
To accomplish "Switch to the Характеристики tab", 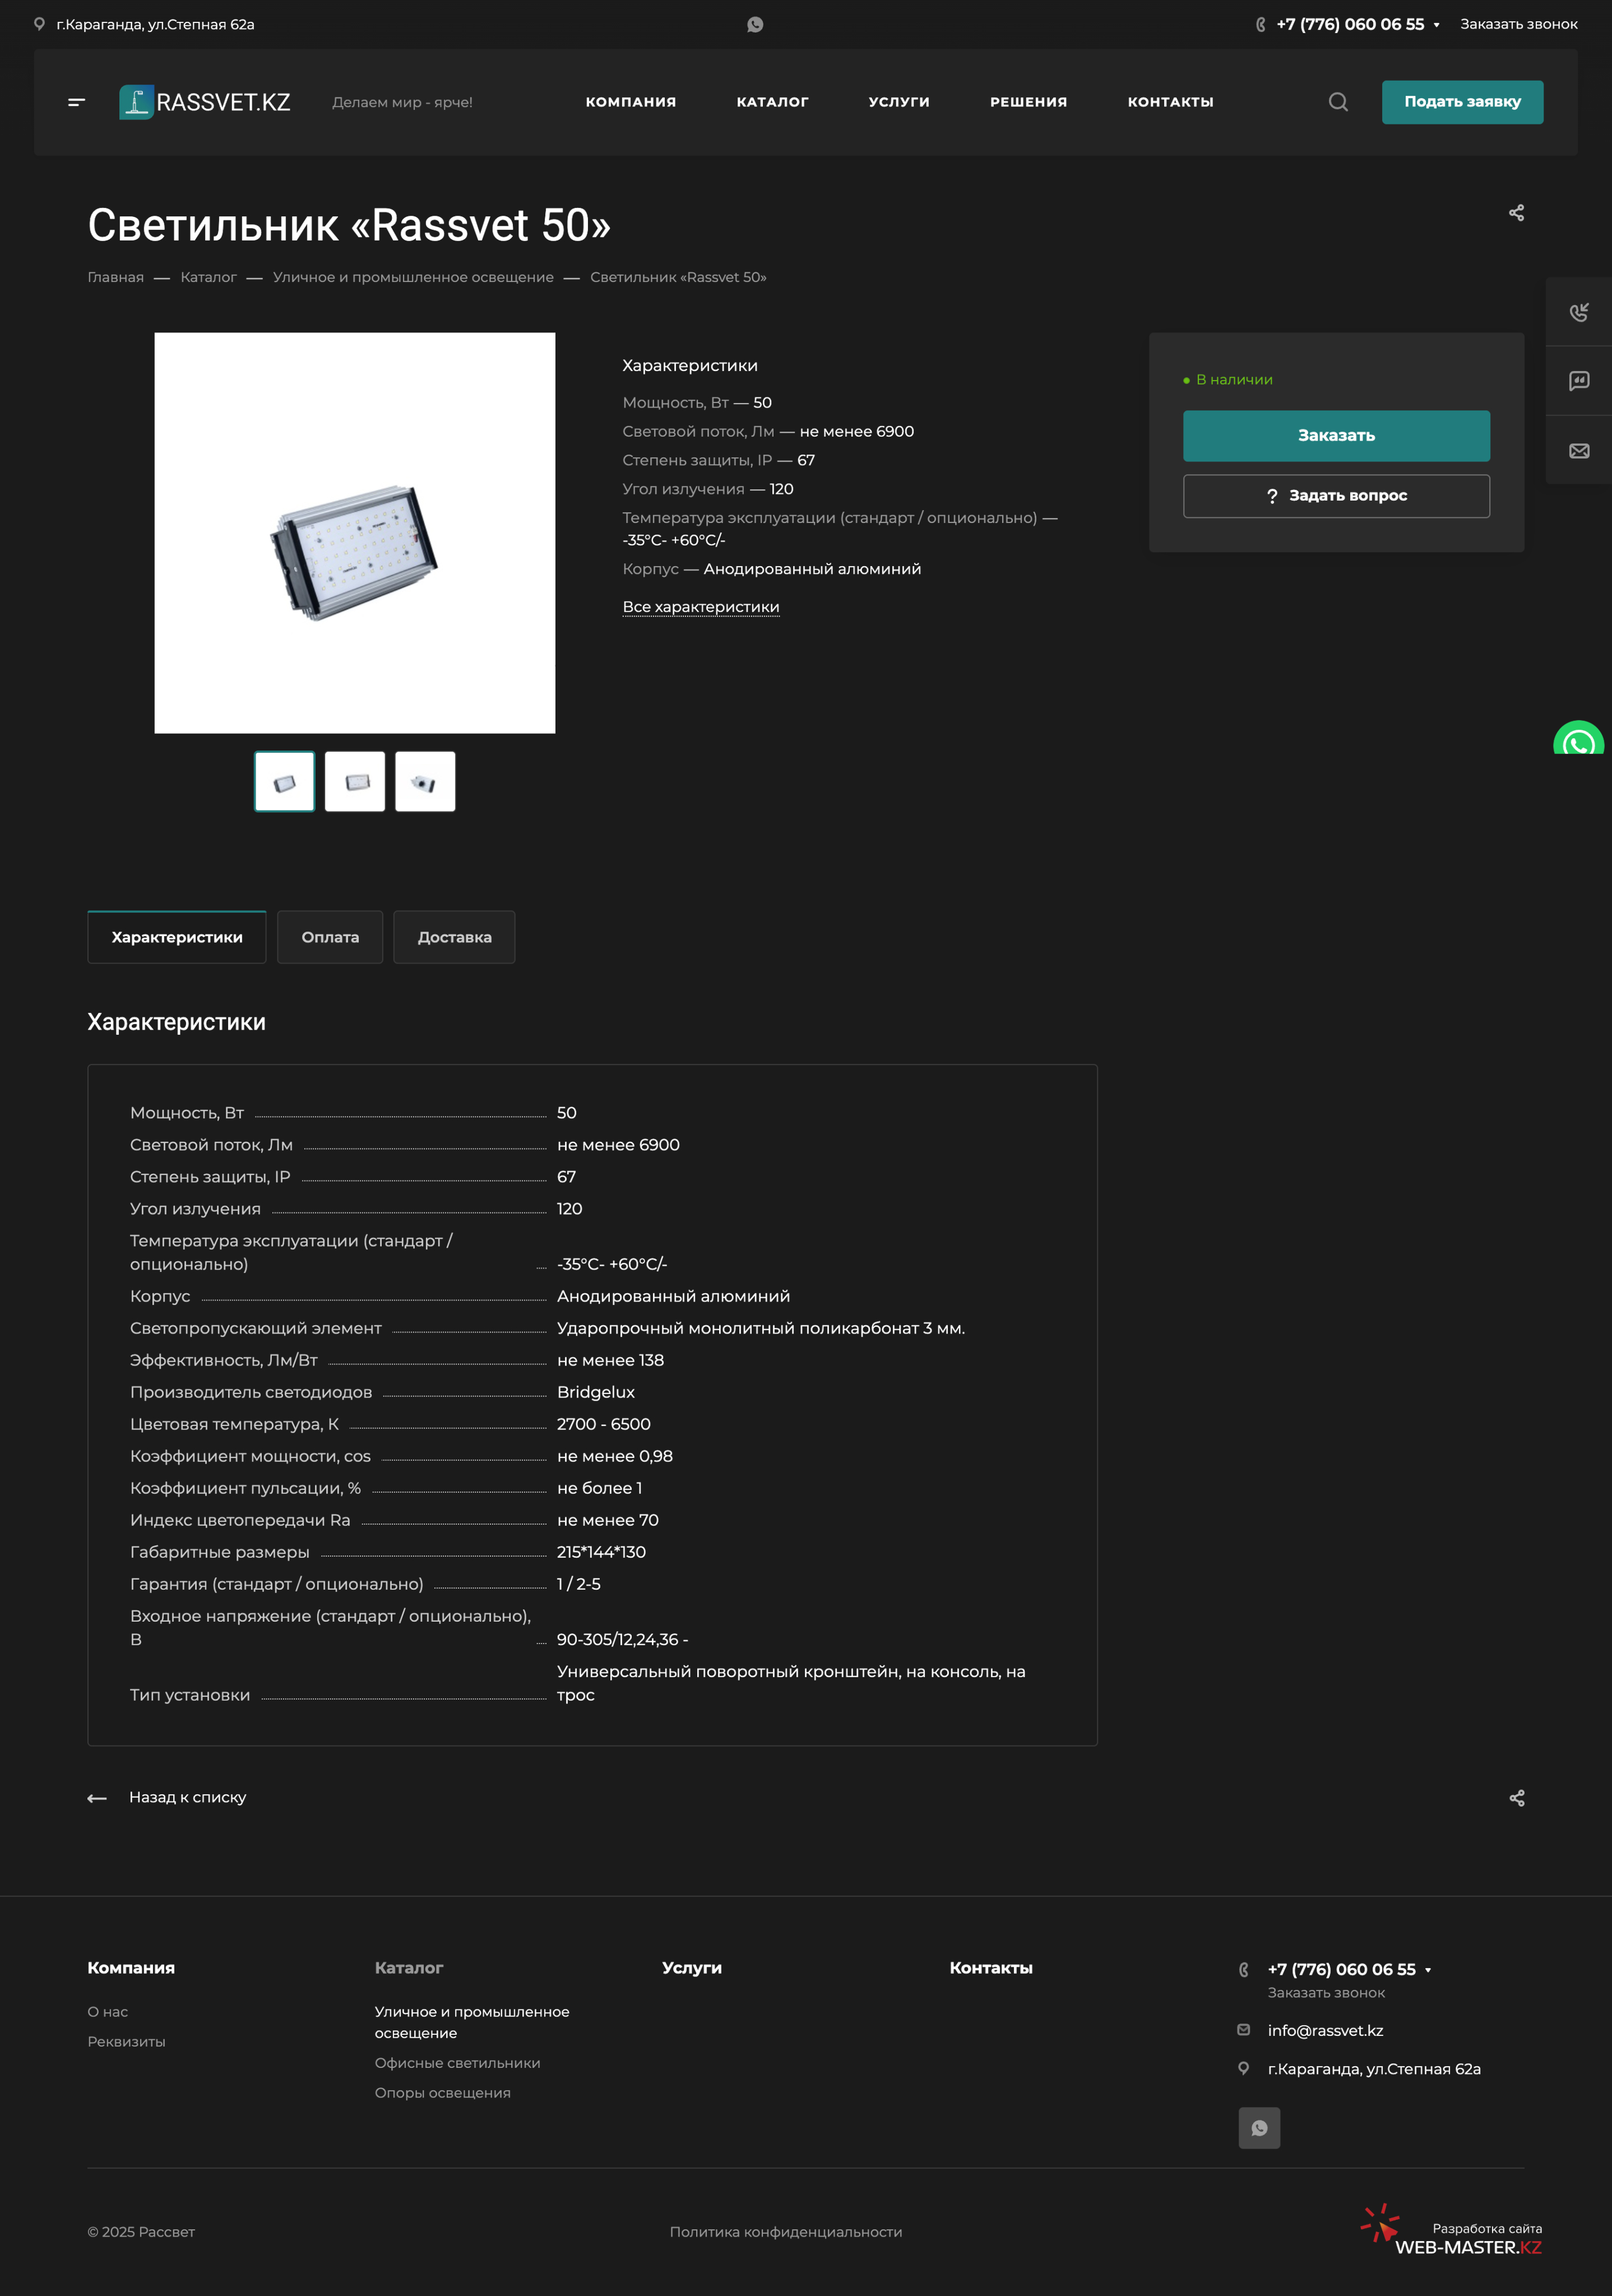I will 177,937.
